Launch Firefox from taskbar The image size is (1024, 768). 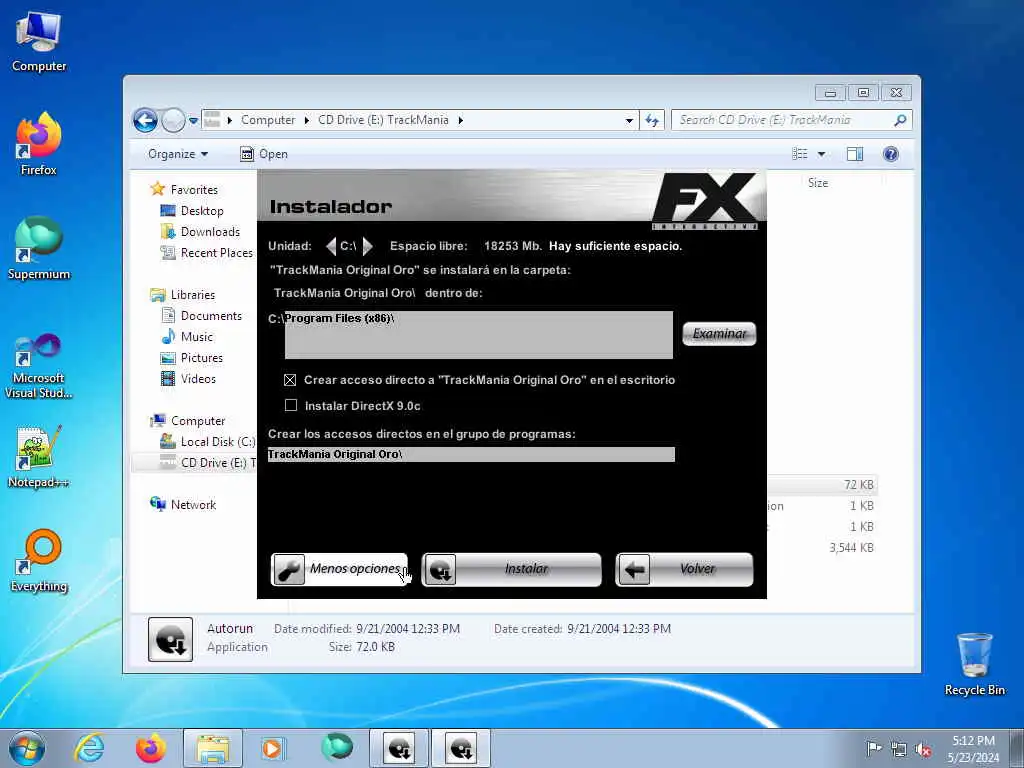tap(150, 748)
